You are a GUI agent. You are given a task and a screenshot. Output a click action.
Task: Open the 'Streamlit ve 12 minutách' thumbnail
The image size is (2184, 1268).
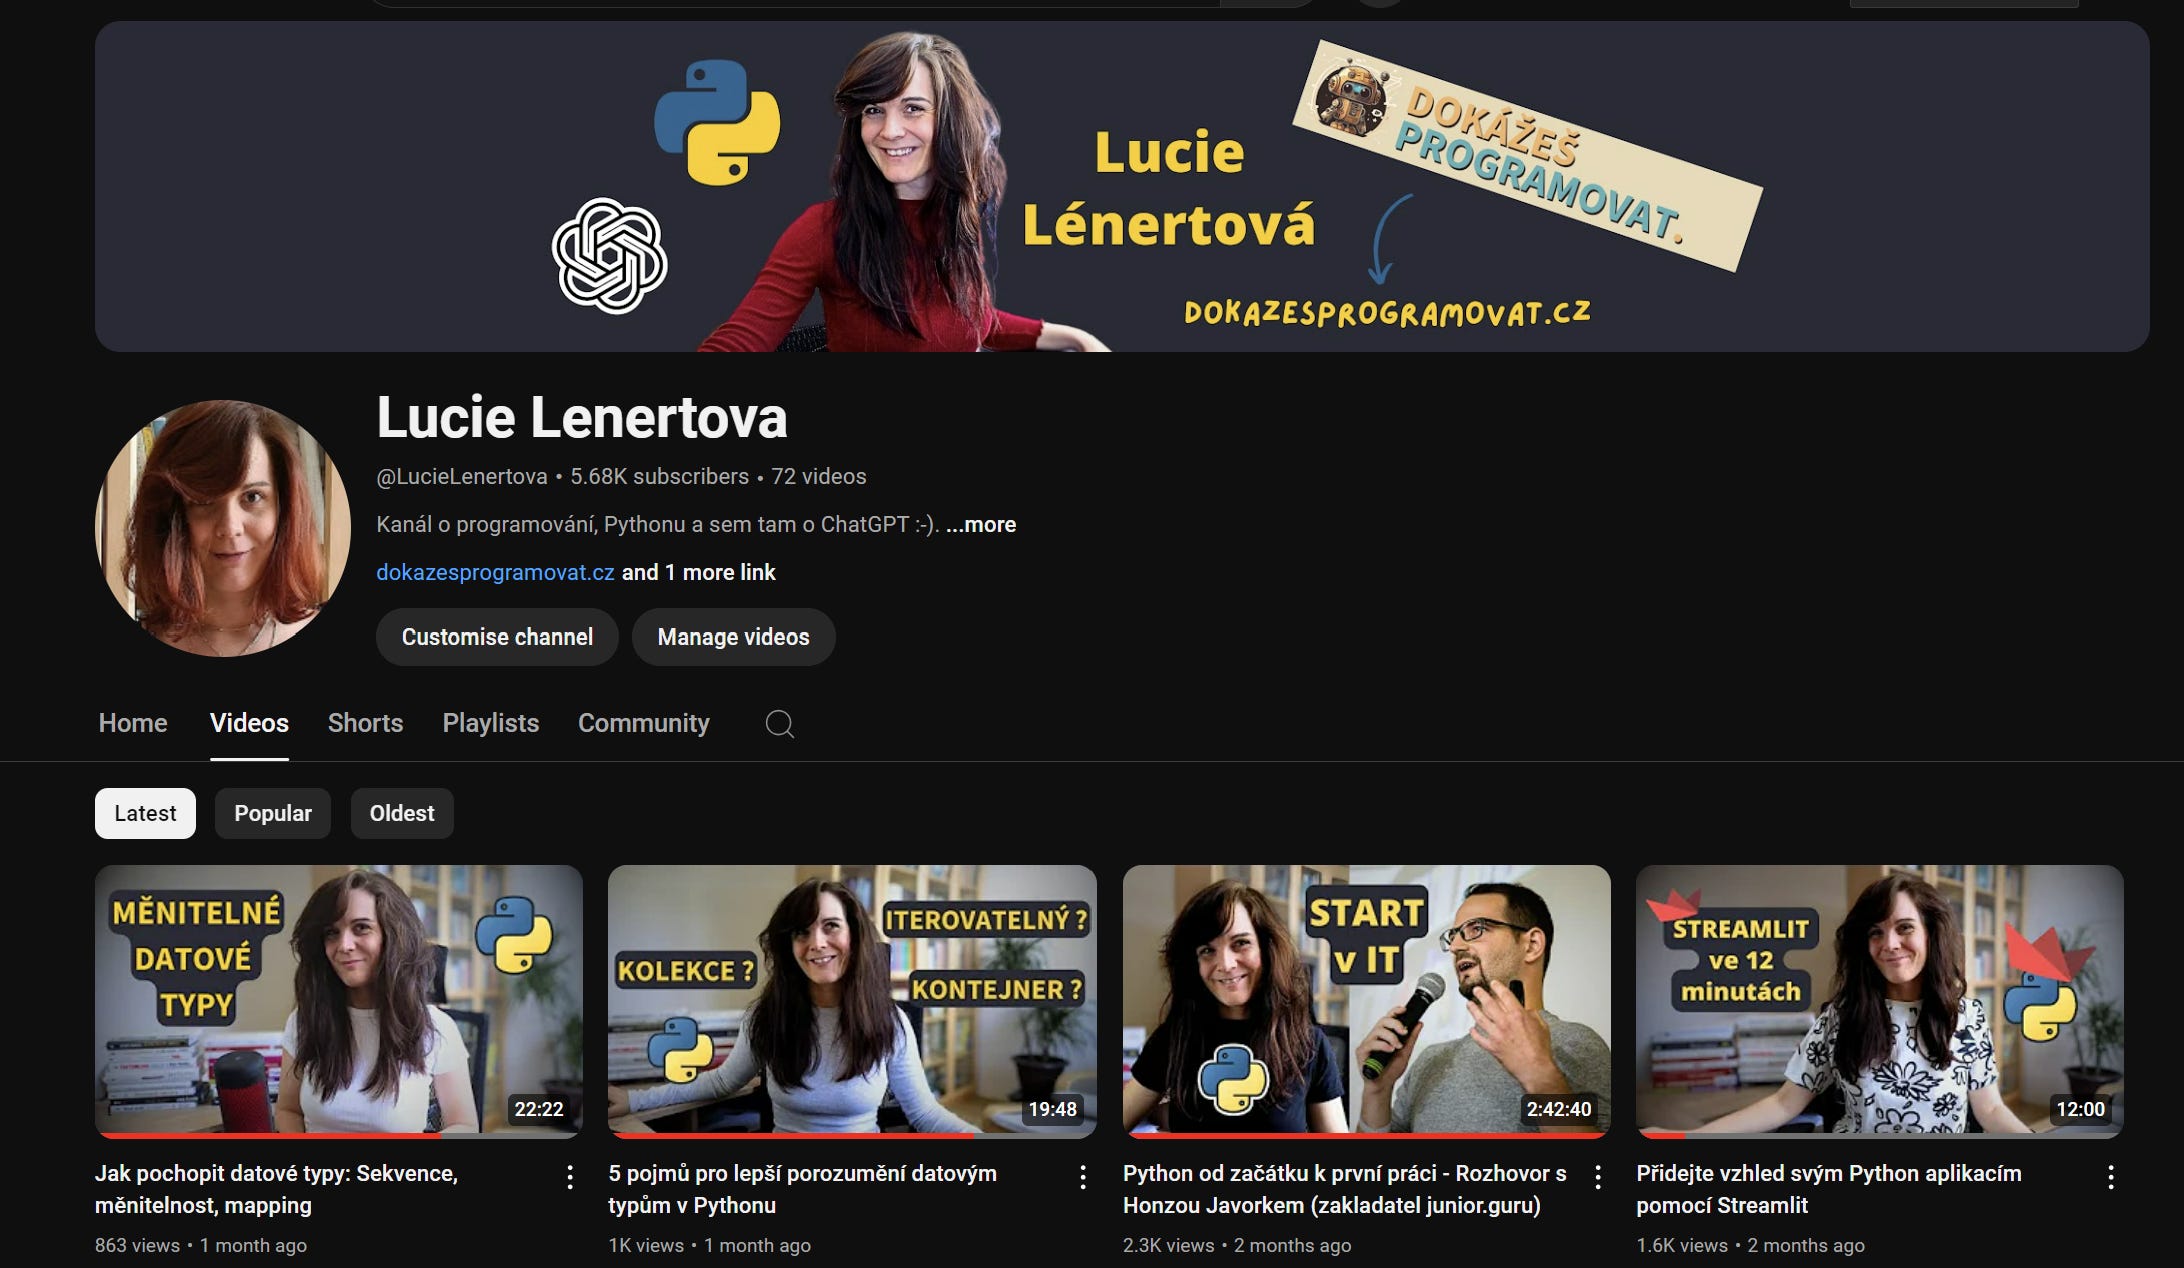coord(1880,1000)
